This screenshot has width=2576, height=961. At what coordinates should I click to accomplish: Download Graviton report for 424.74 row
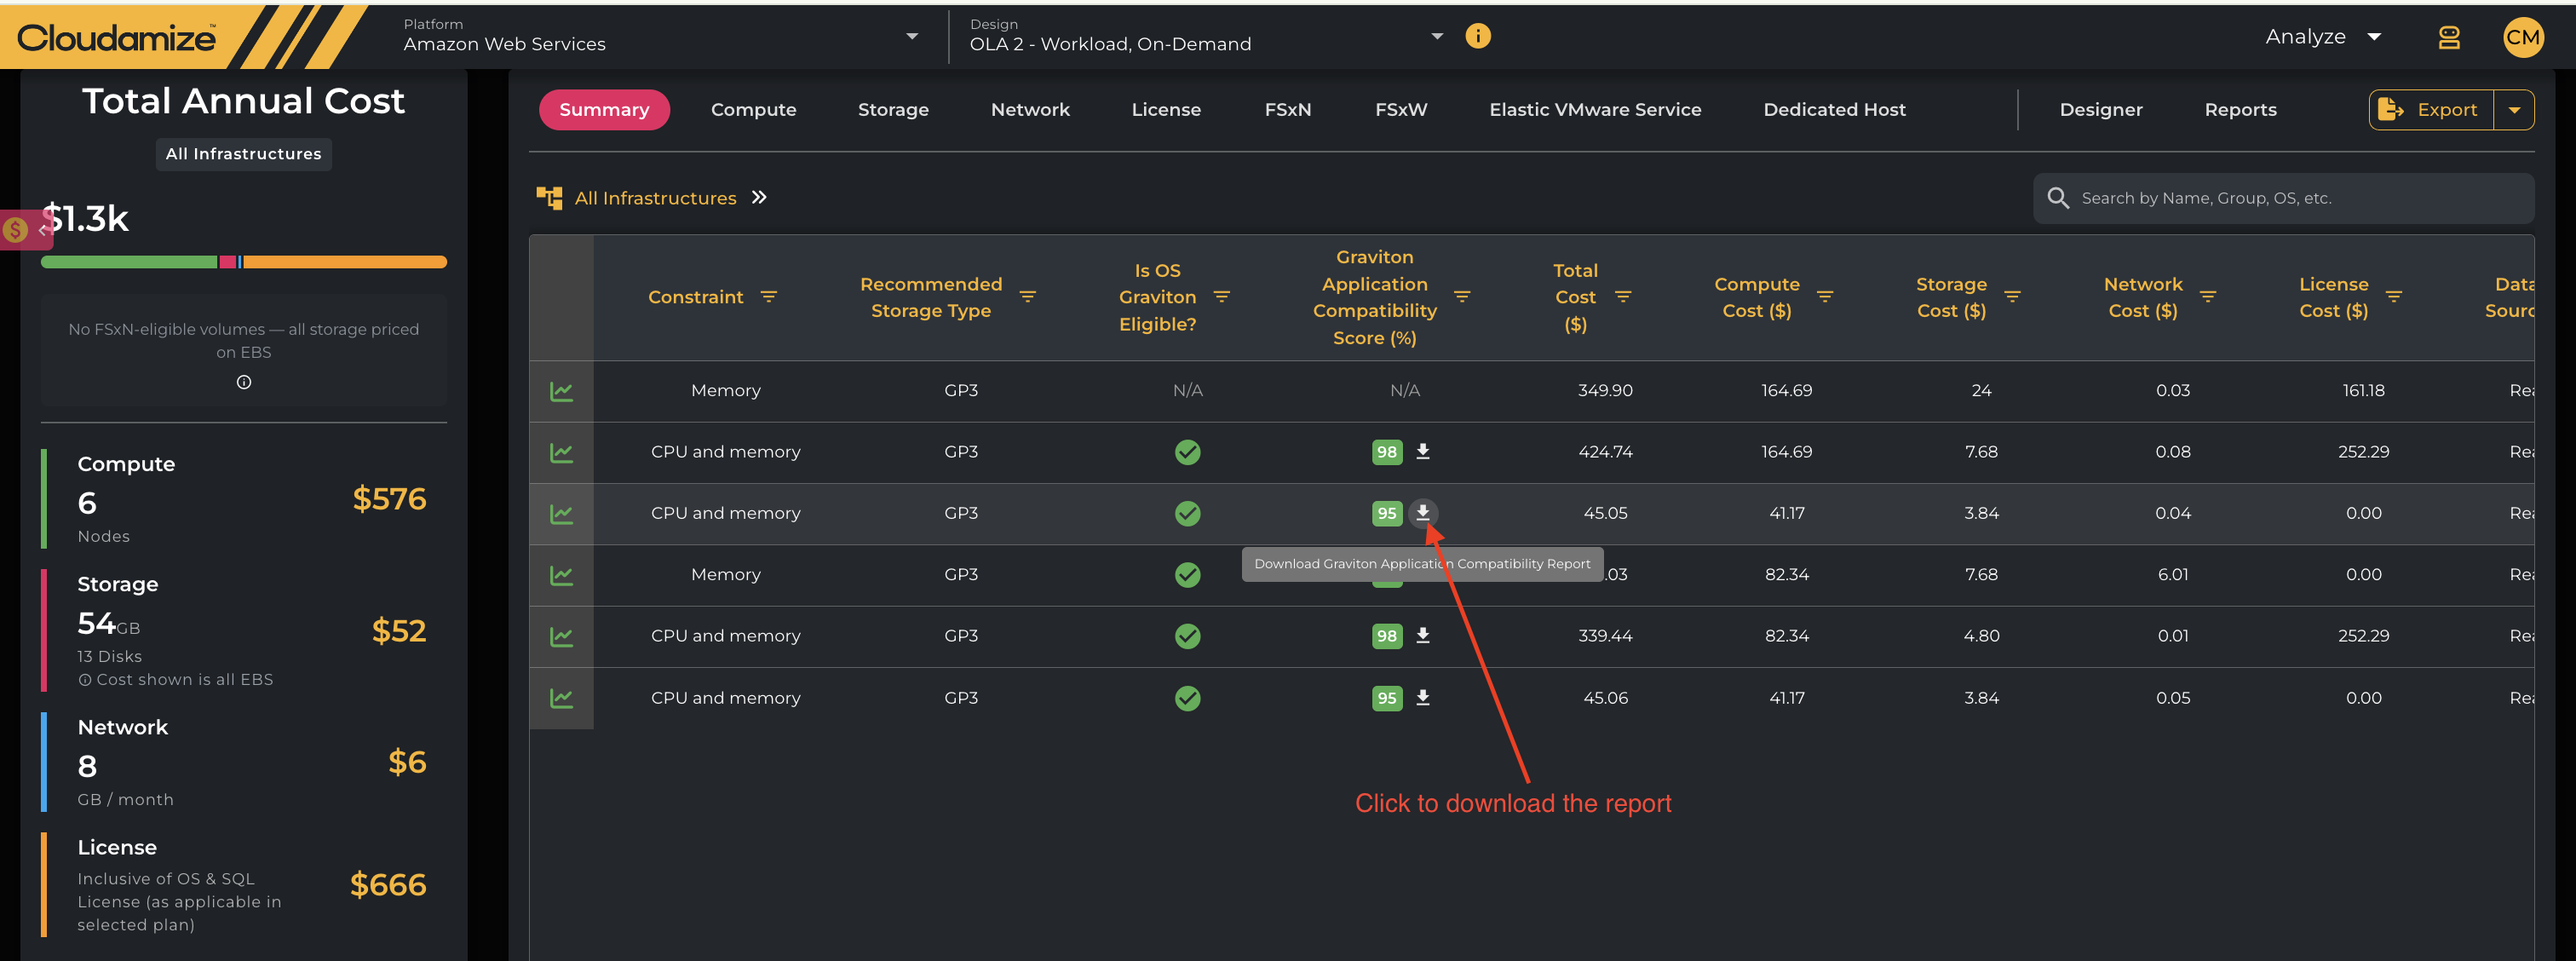[1422, 452]
